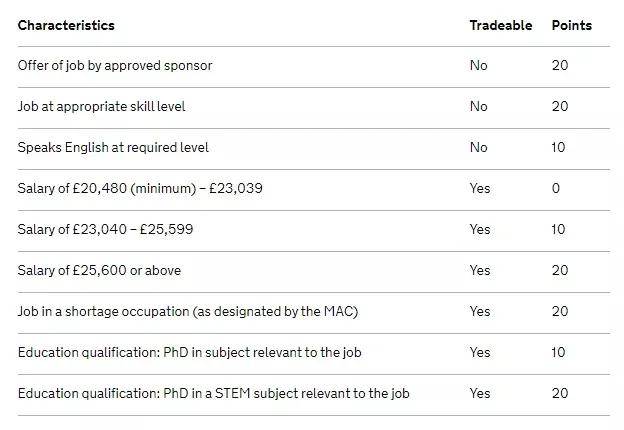The height and width of the screenshot is (430, 624).
Task: Click the 20 points value for STEM PhD
Action: click(560, 393)
